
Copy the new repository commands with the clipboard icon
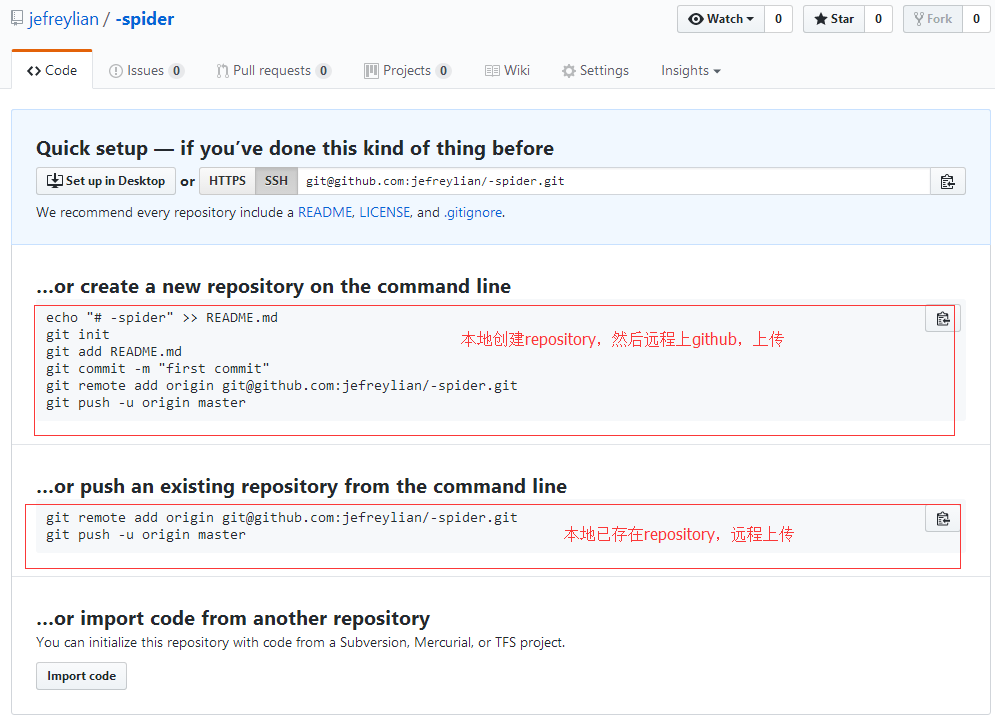pos(943,319)
